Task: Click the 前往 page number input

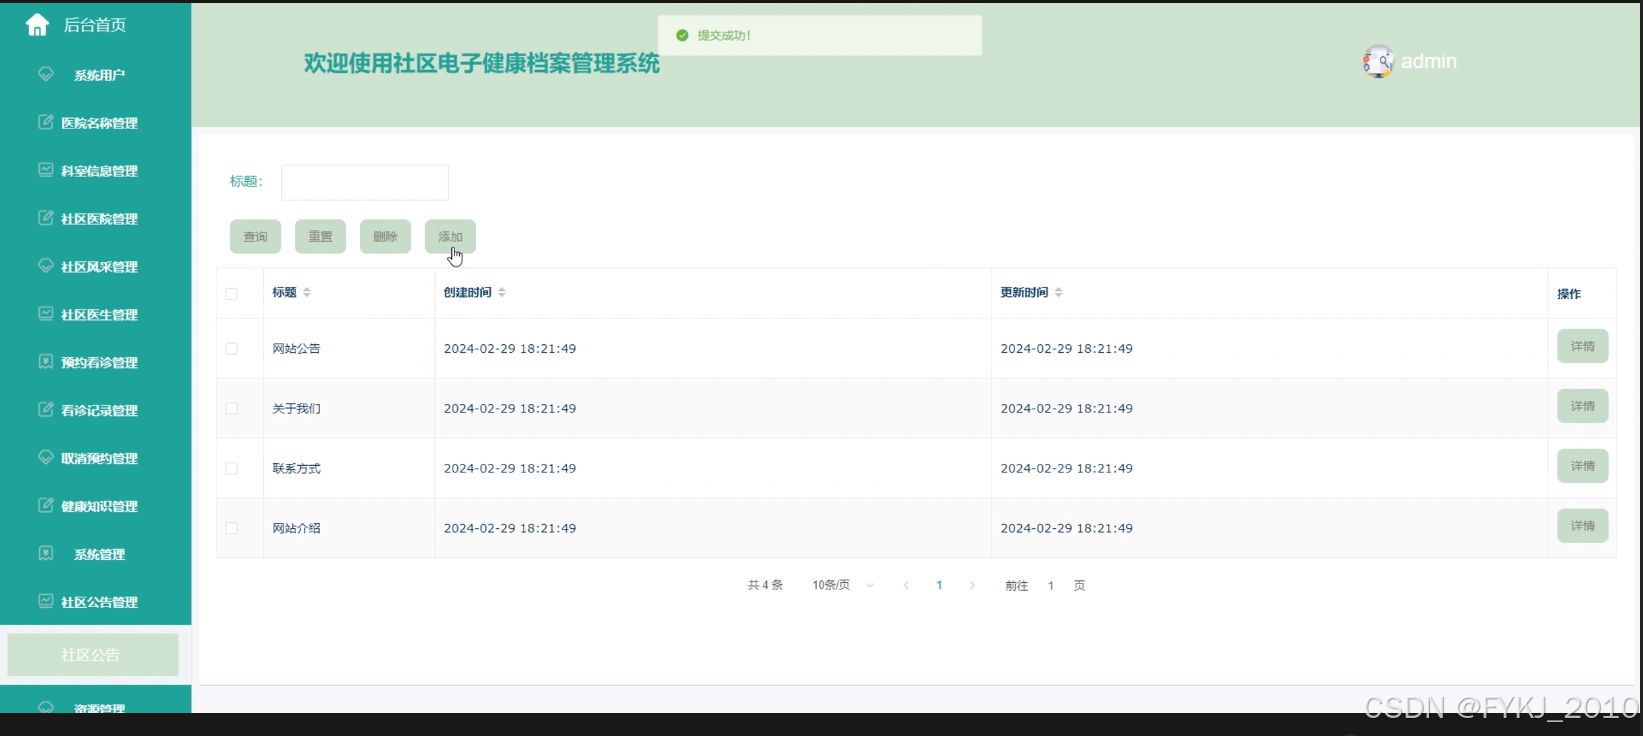Action: tap(1051, 586)
